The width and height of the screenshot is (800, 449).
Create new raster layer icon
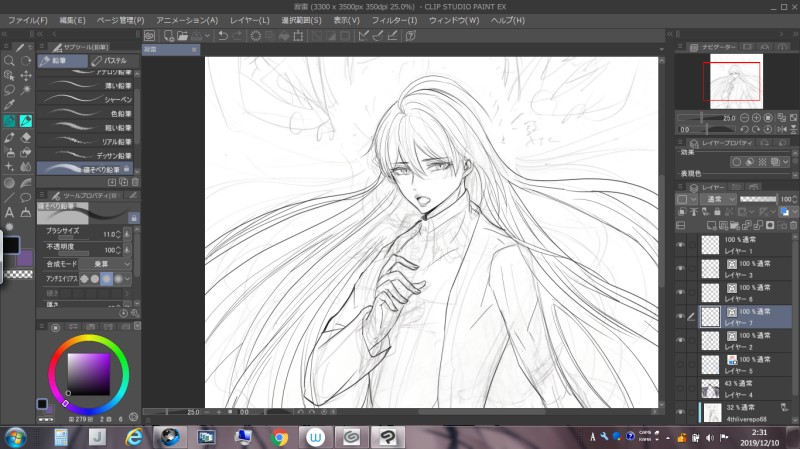point(711,225)
